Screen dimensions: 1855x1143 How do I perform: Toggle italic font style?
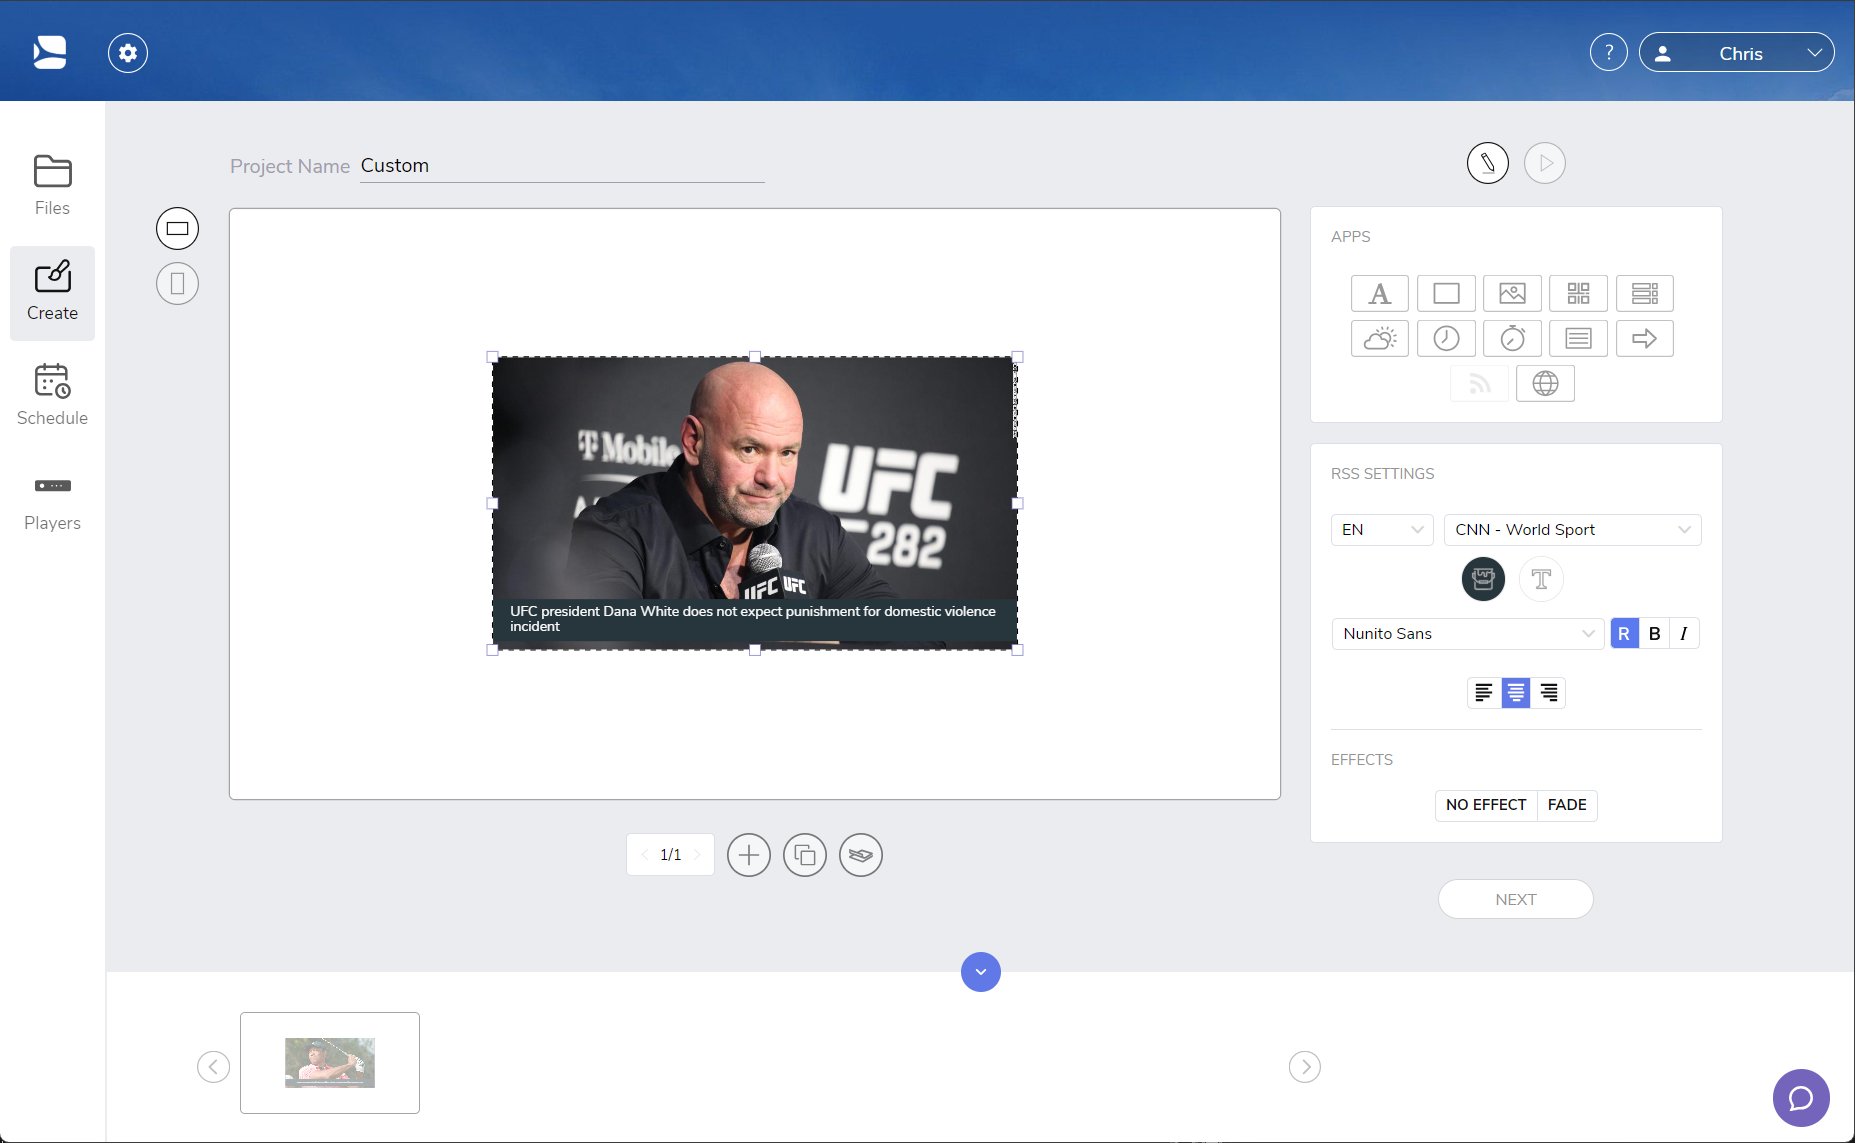click(x=1684, y=634)
